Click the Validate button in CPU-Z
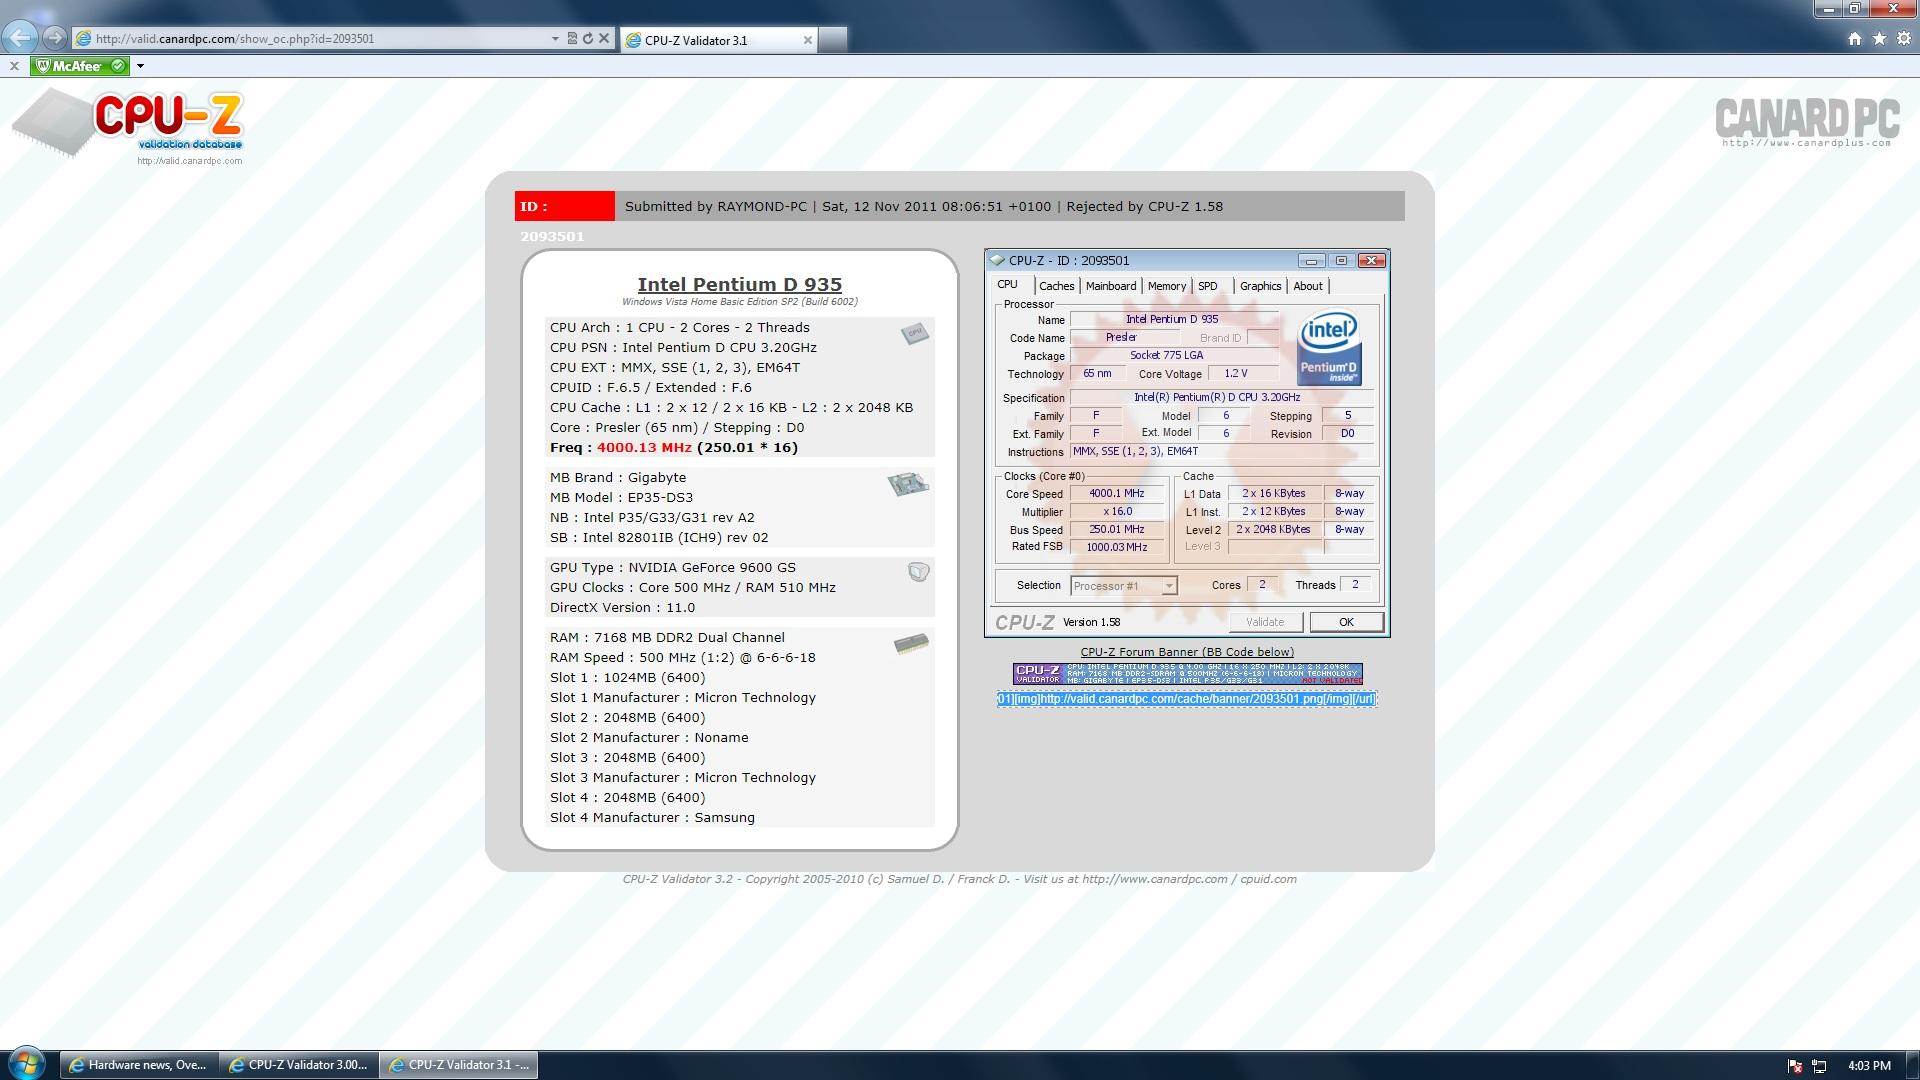 pyautogui.click(x=1265, y=622)
